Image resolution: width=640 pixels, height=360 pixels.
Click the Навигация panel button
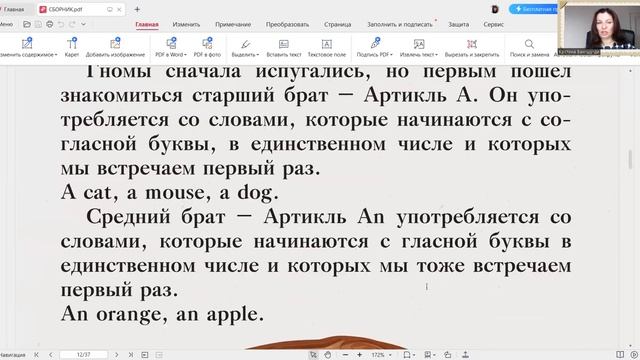click(13, 355)
